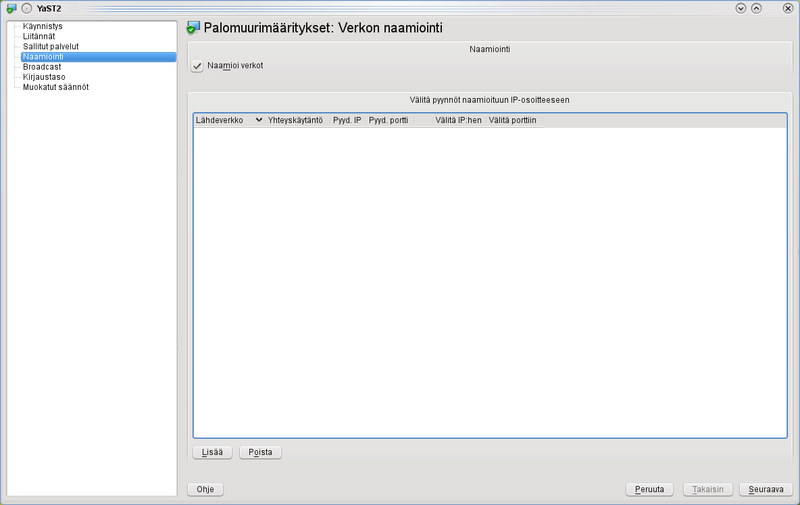
Task: Click the YaST2 application icon in title bar
Action: click(11, 8)
